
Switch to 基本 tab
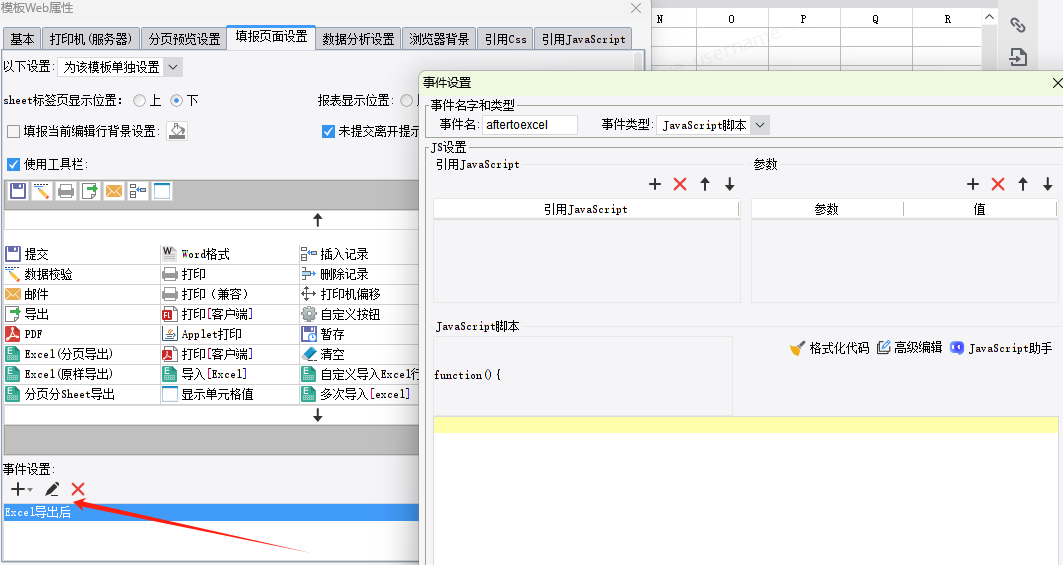pos(22,39)
